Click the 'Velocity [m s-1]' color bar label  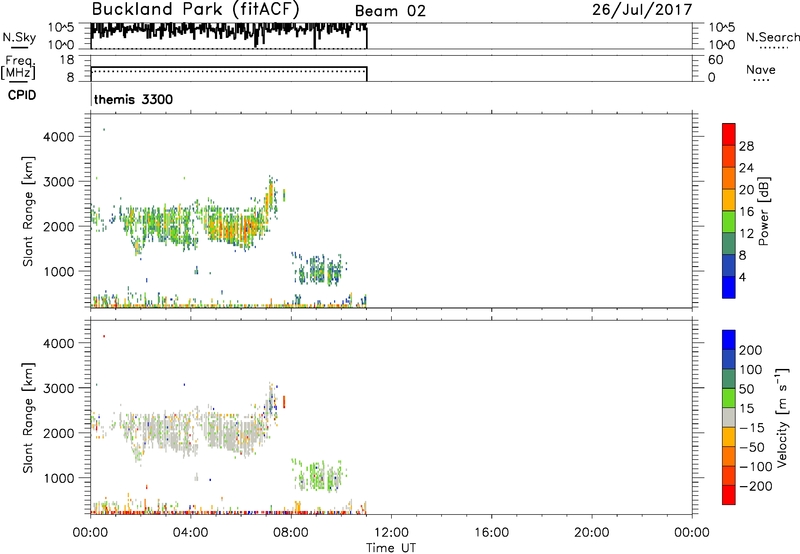point(783,417)
